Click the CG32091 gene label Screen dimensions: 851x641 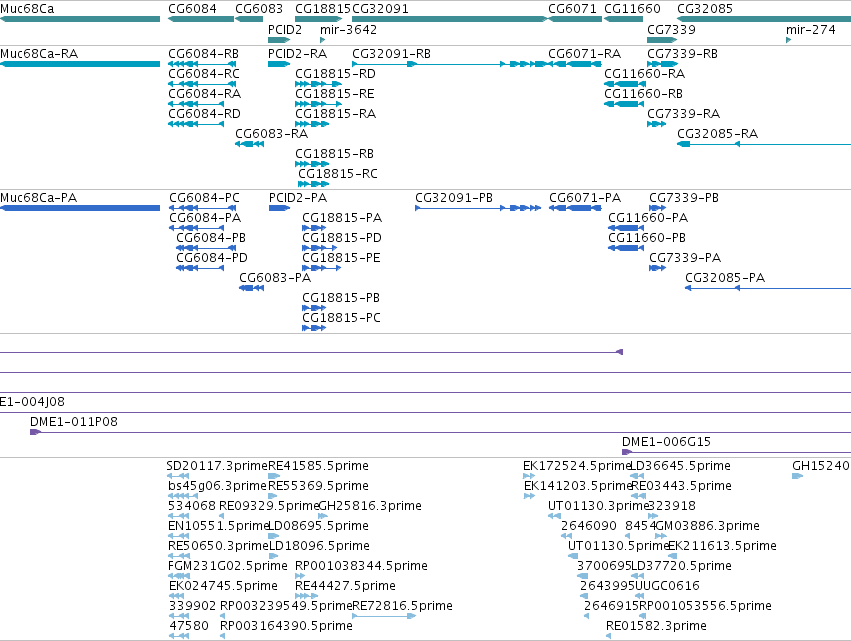coord(380,9)
